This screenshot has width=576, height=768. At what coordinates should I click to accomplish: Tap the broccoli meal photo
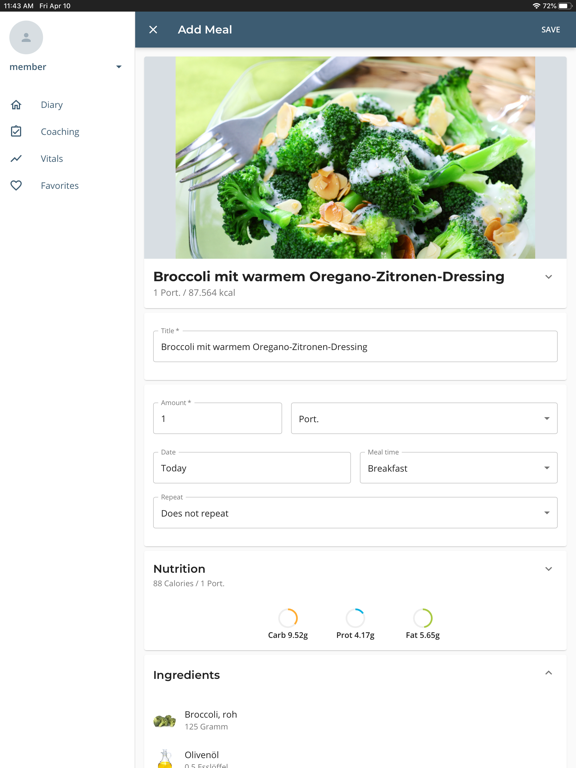click(x=355, y=158)
